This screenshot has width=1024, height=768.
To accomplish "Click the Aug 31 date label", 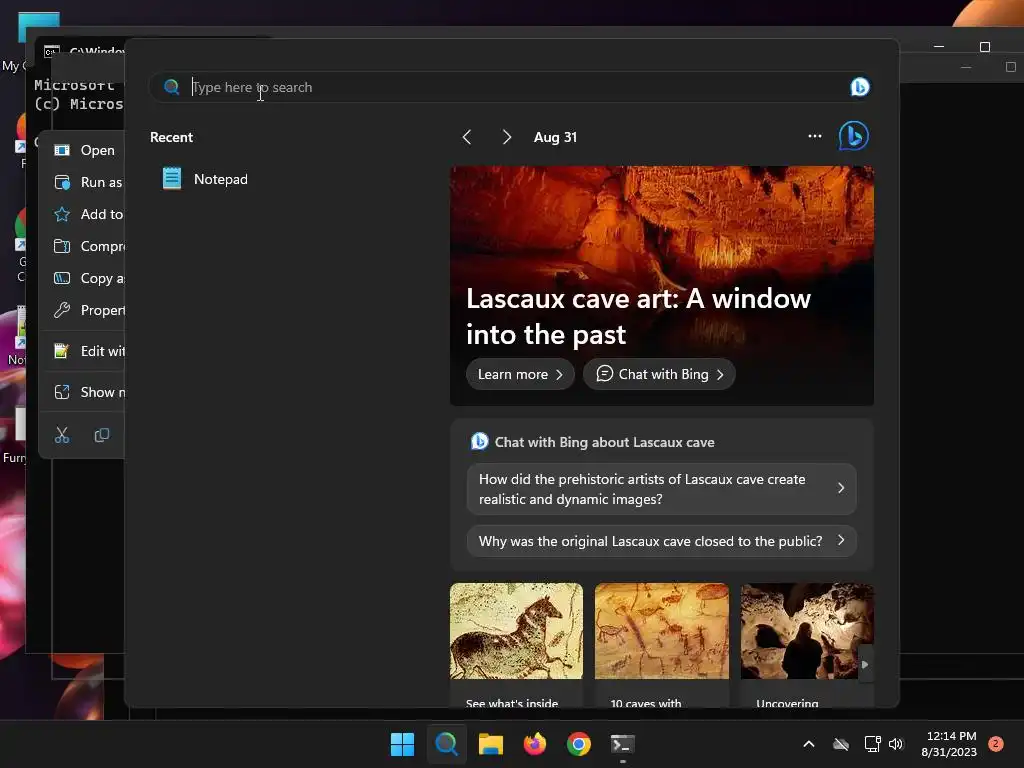I will pos(555,137).
